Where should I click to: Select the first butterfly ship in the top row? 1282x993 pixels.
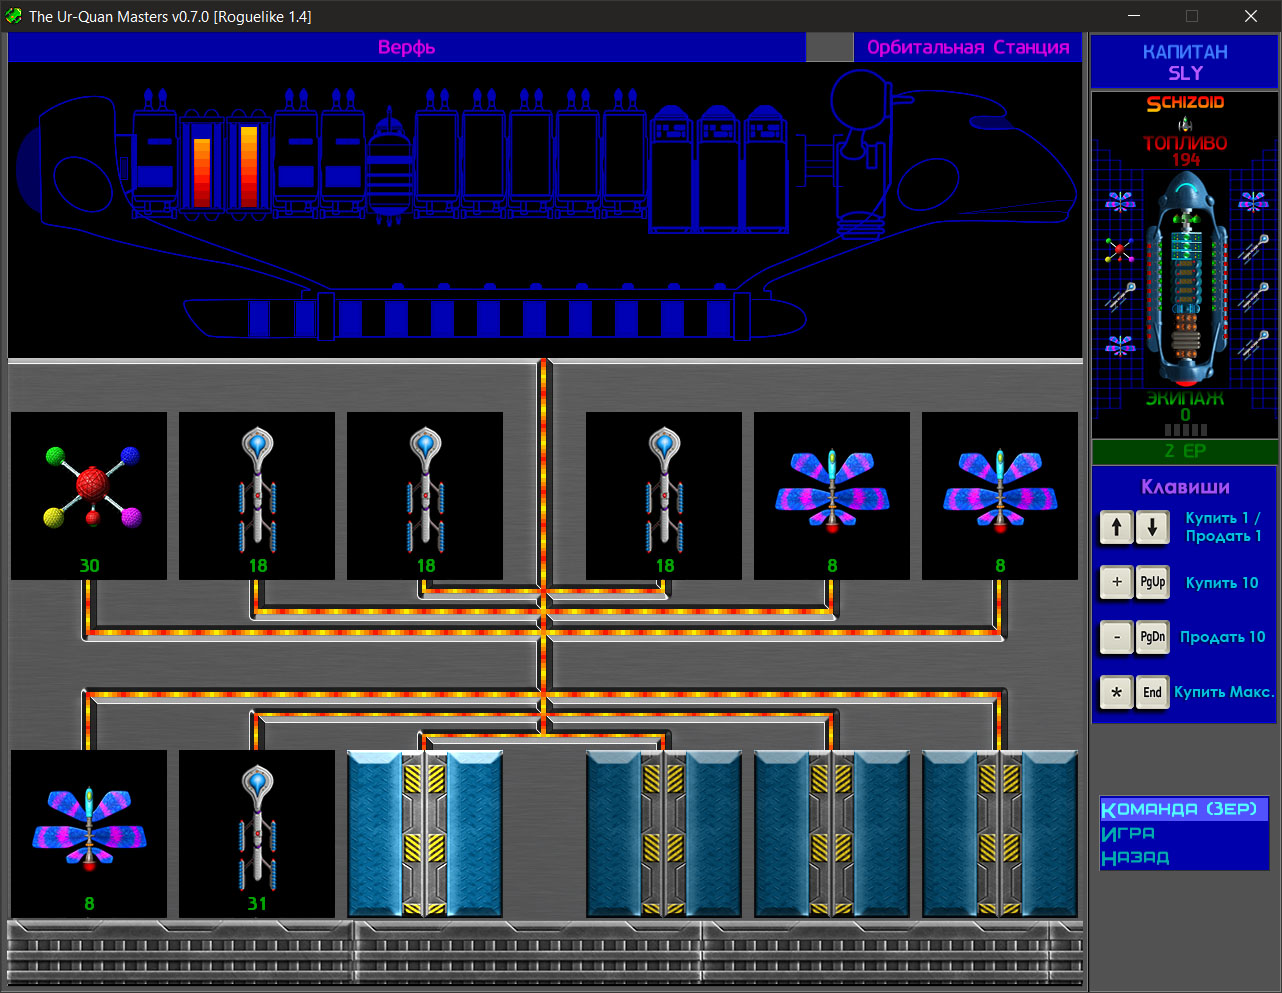[x=832, y=496]
